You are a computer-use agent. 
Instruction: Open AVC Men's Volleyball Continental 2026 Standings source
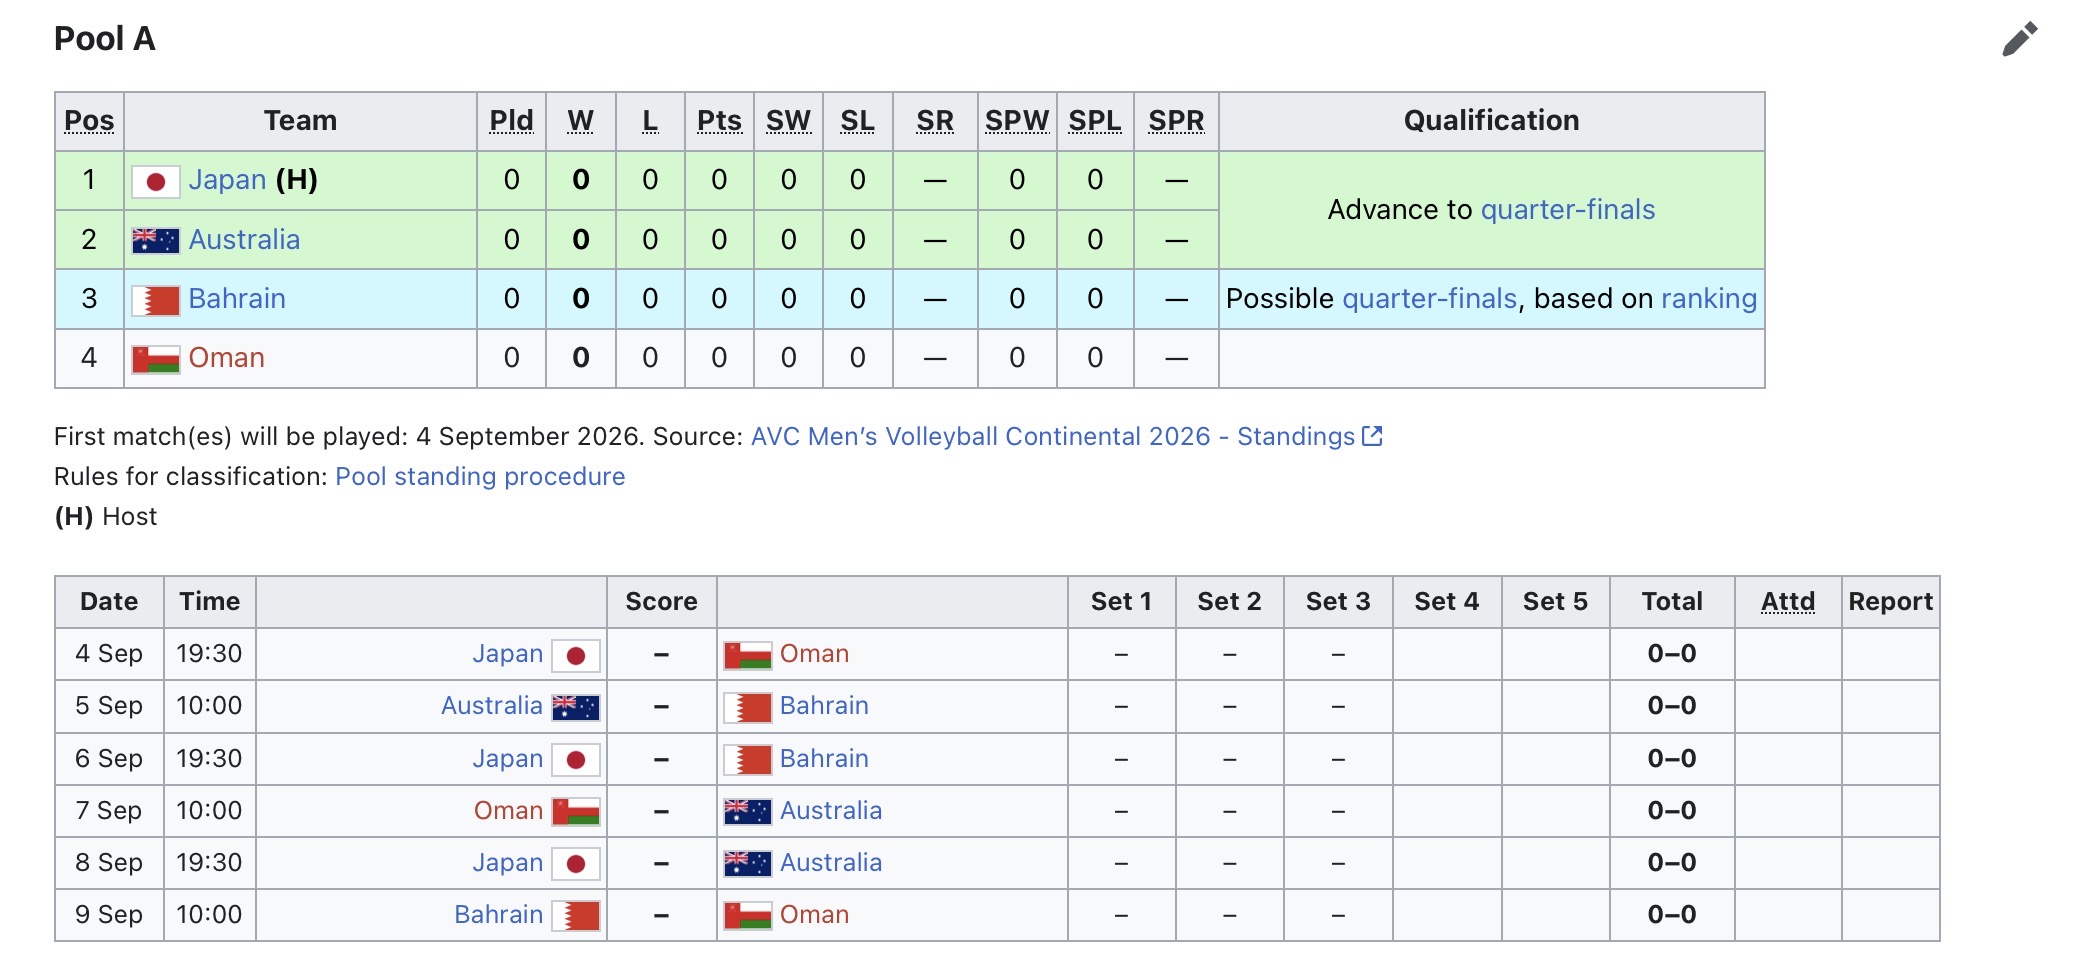click(x=1053, y=437)
